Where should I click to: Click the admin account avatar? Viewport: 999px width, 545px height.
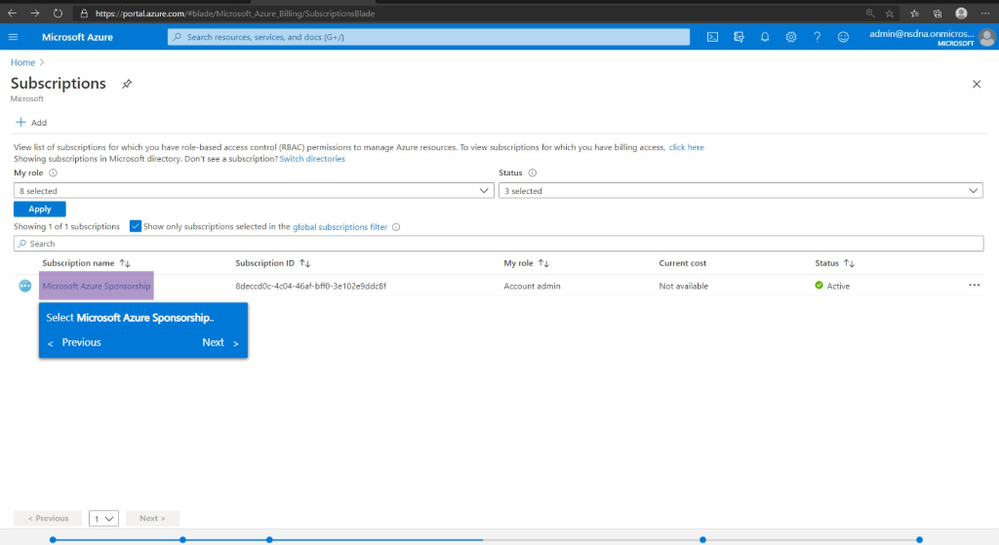point(987,38)
